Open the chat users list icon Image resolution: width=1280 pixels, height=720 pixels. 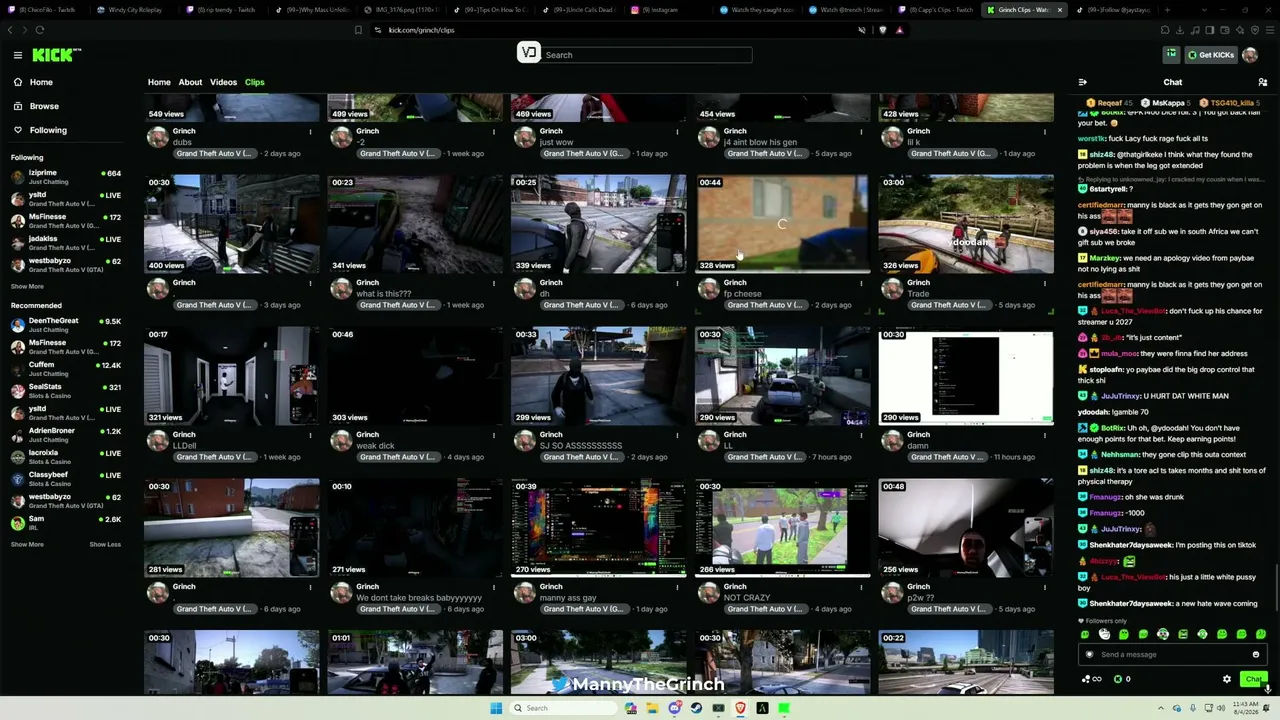pyautogui.click(x=1263, y=82)
